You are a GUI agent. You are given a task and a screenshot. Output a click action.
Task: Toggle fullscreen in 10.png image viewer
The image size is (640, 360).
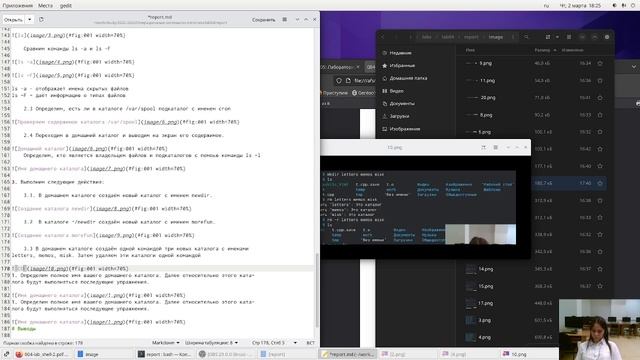click(483, 147)
